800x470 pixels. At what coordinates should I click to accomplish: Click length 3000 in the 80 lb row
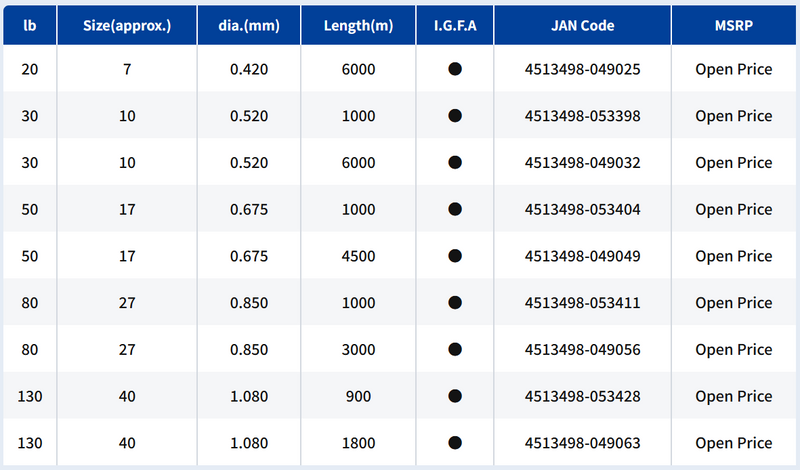[x=358, y=350]
